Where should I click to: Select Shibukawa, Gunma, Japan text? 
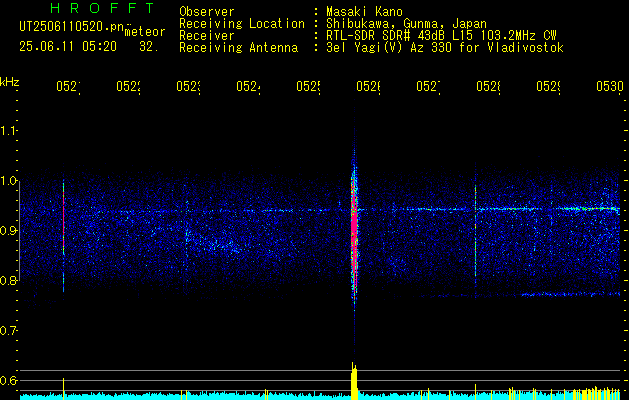click(406, 24)
